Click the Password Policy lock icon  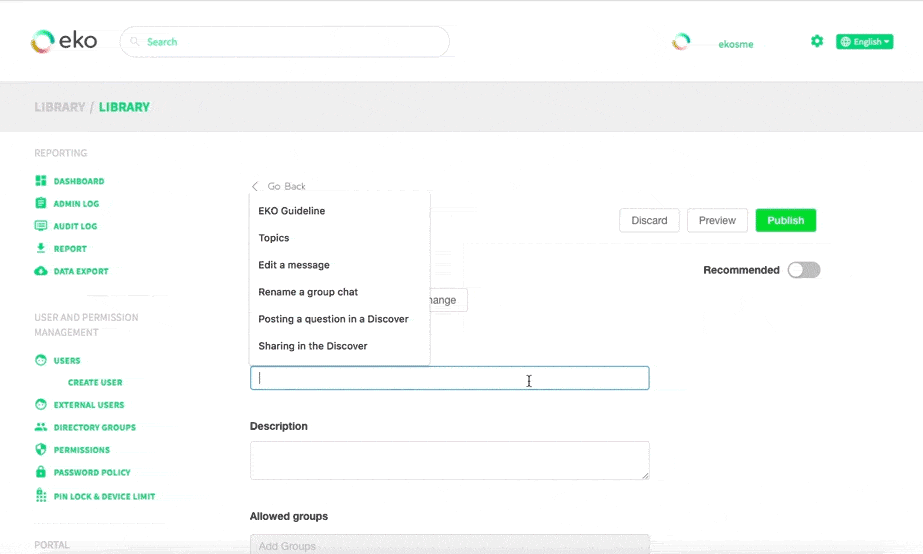pos(41,472)
